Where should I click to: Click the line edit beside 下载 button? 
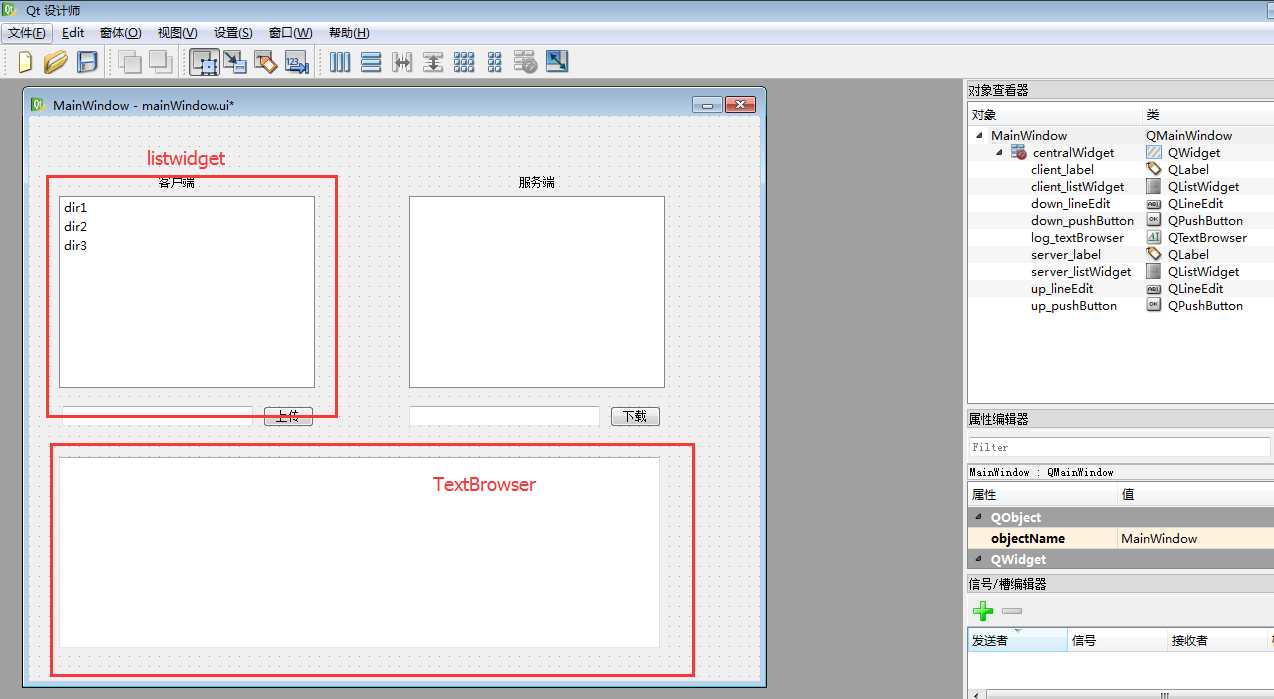(x=504, y=416)
